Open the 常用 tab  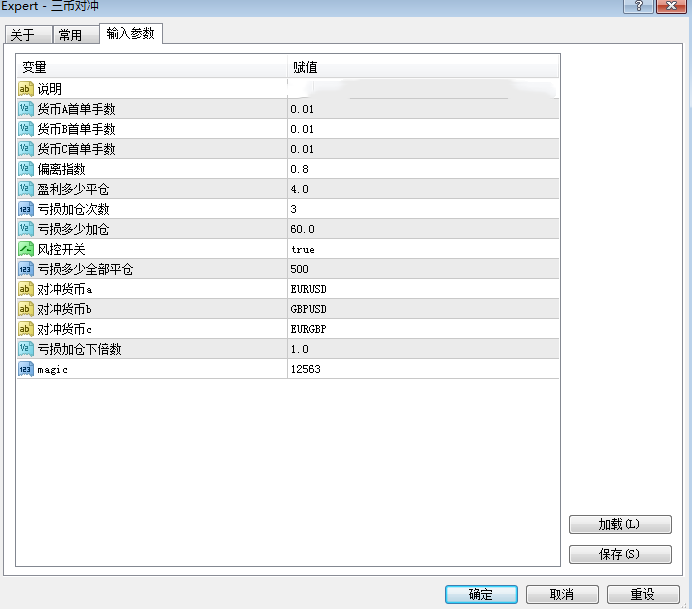(70, 35)
